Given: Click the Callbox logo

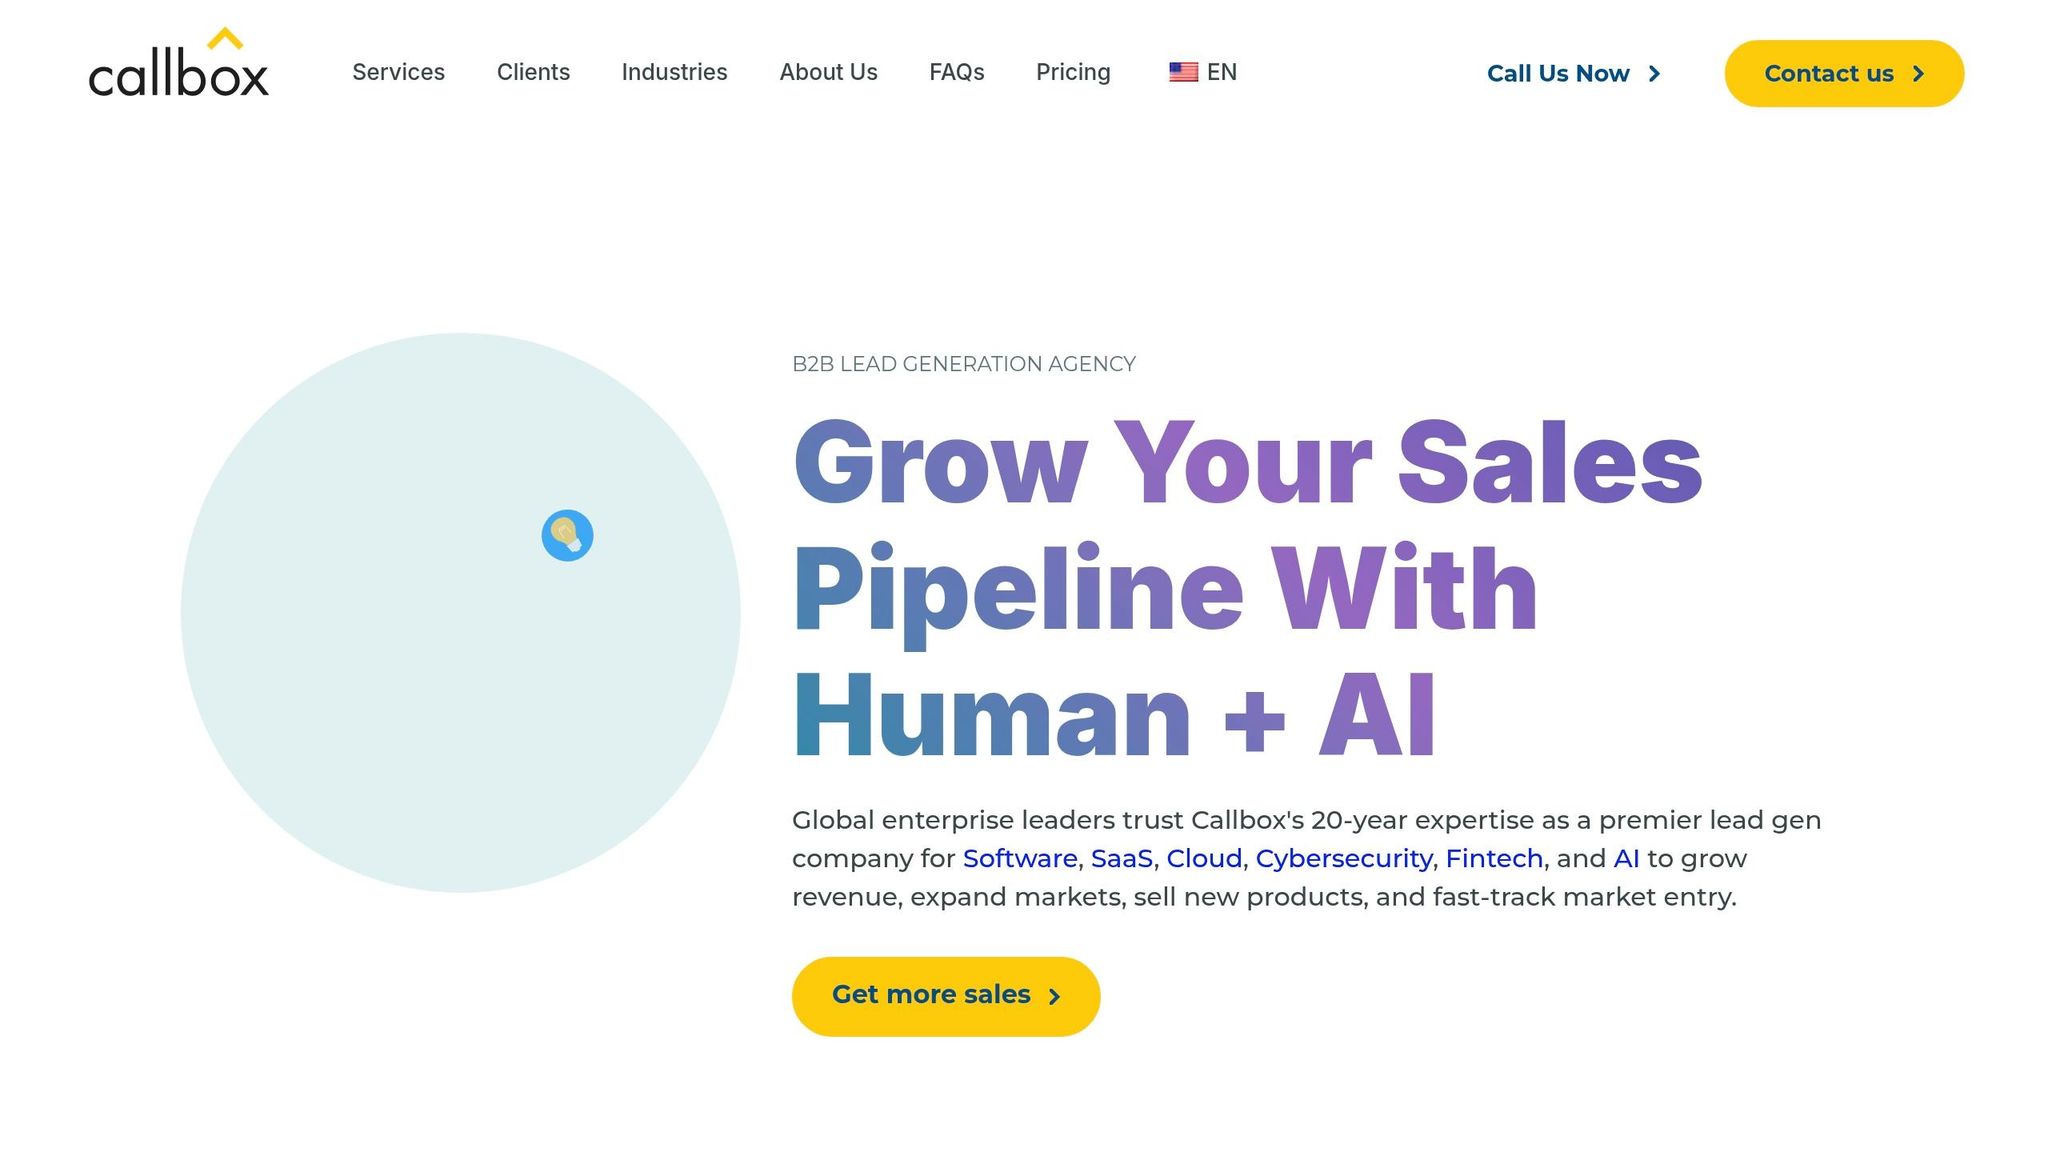Looking at the screenshot, I should pos(179,66).
